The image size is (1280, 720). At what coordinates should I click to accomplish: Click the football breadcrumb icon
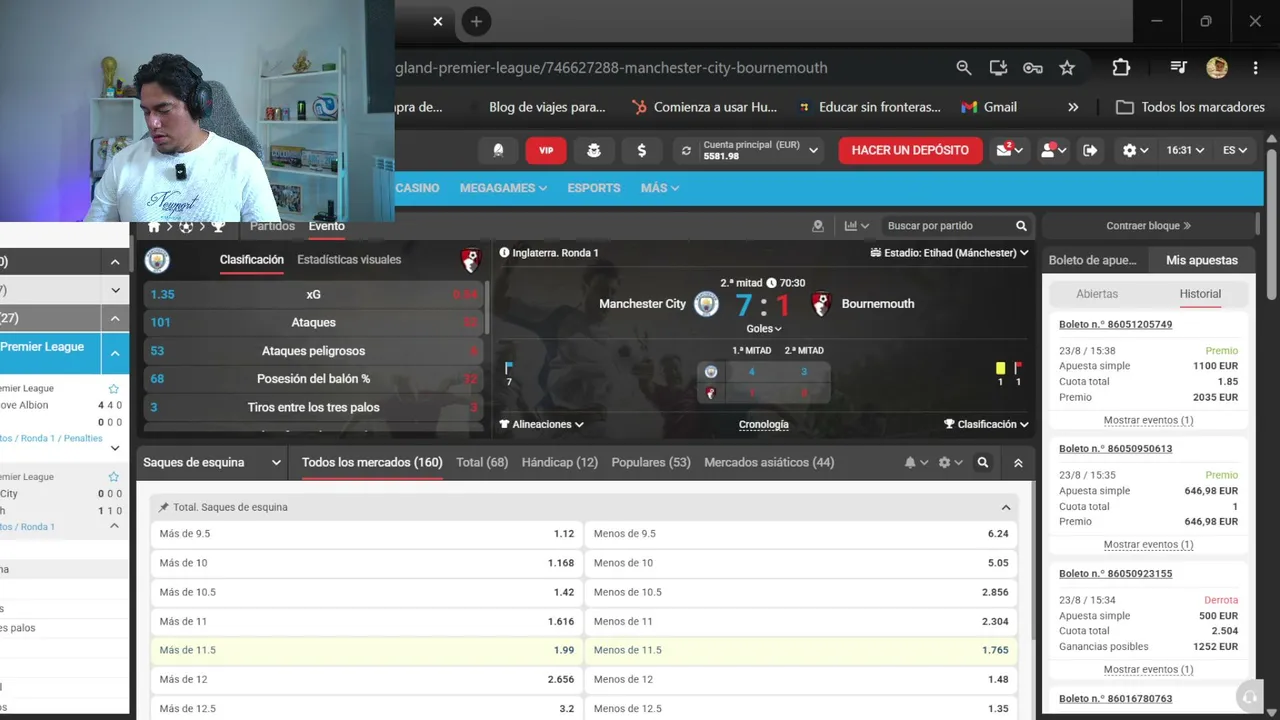point(186,227)
